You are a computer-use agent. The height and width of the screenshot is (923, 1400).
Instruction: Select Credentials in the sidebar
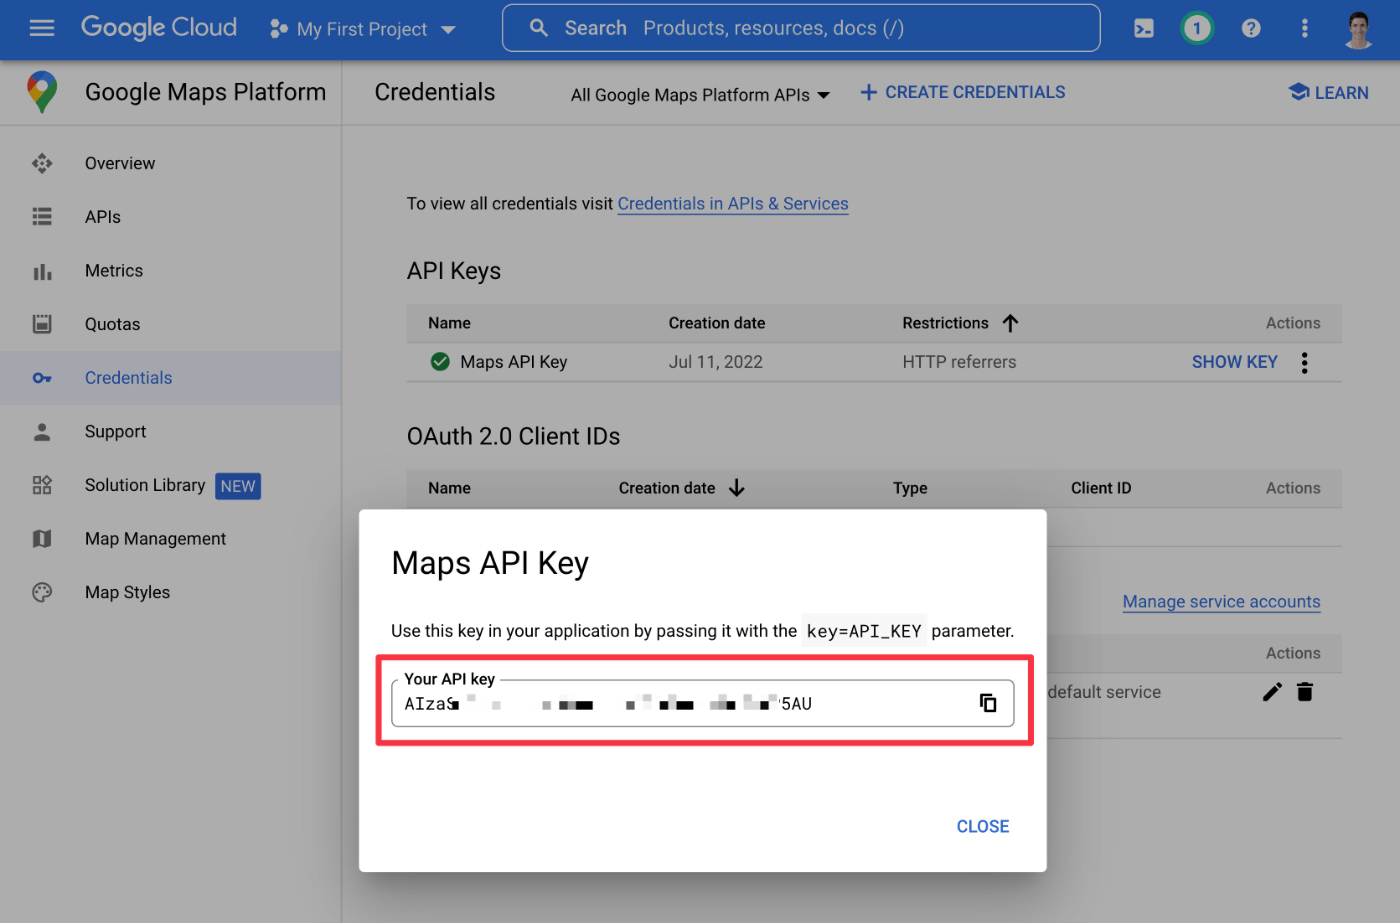point(170,378)
